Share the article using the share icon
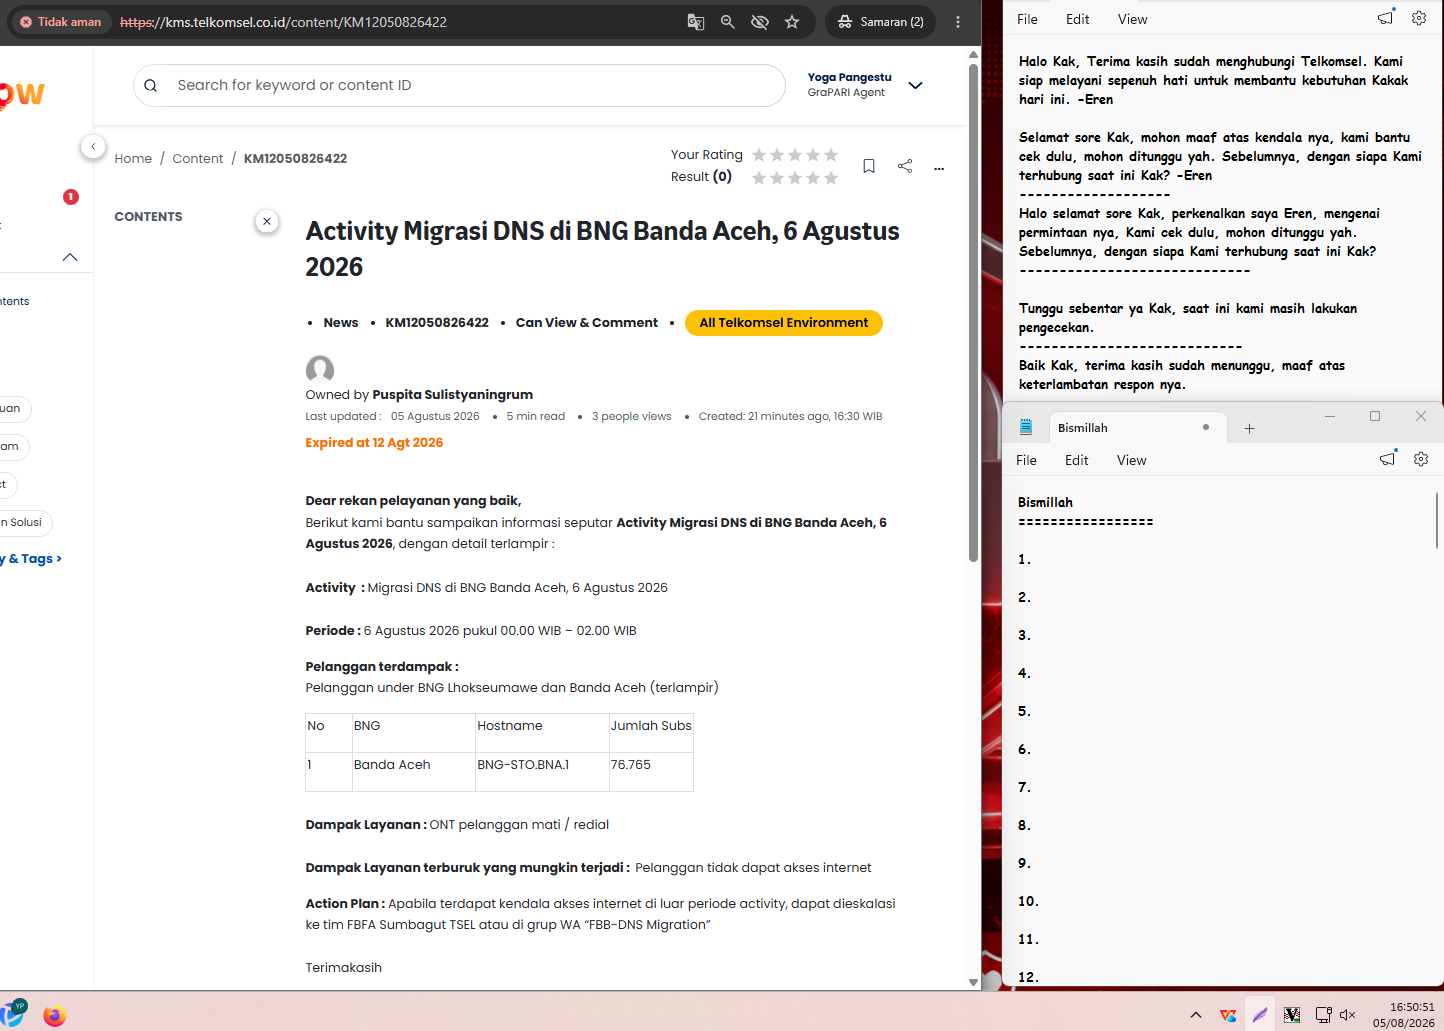Viewport: 1444px width, 1031px height. [x=905, y=166]
